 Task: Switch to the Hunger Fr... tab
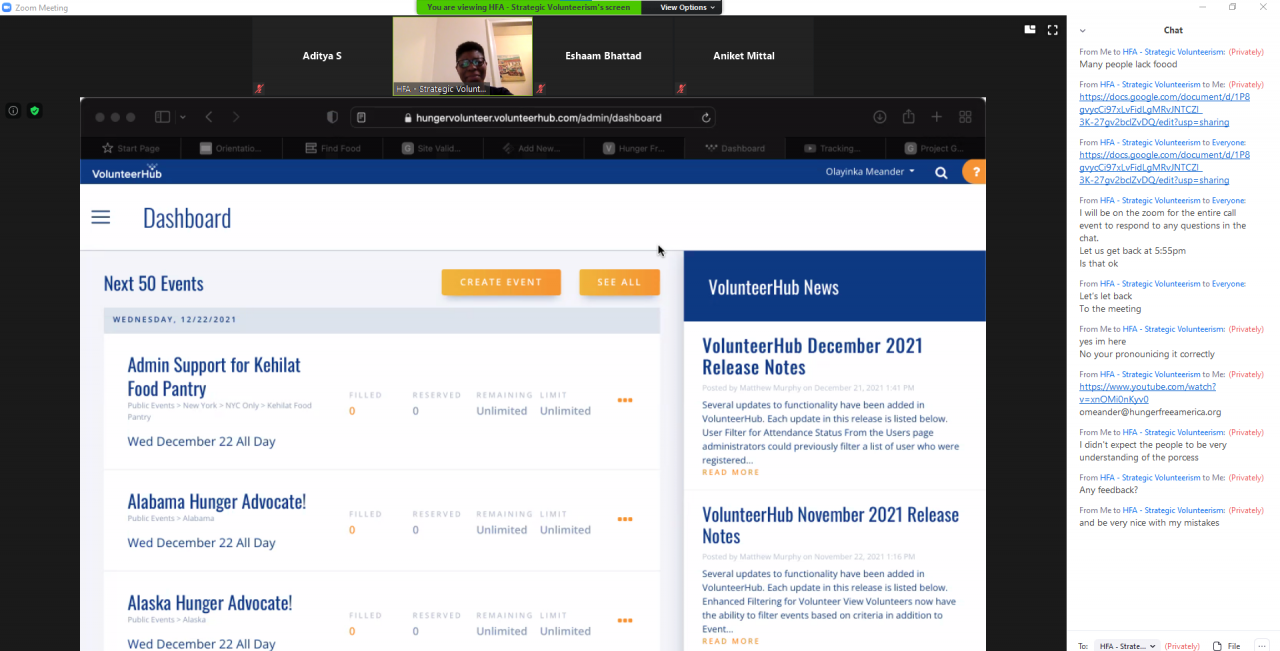click(635, 148)
